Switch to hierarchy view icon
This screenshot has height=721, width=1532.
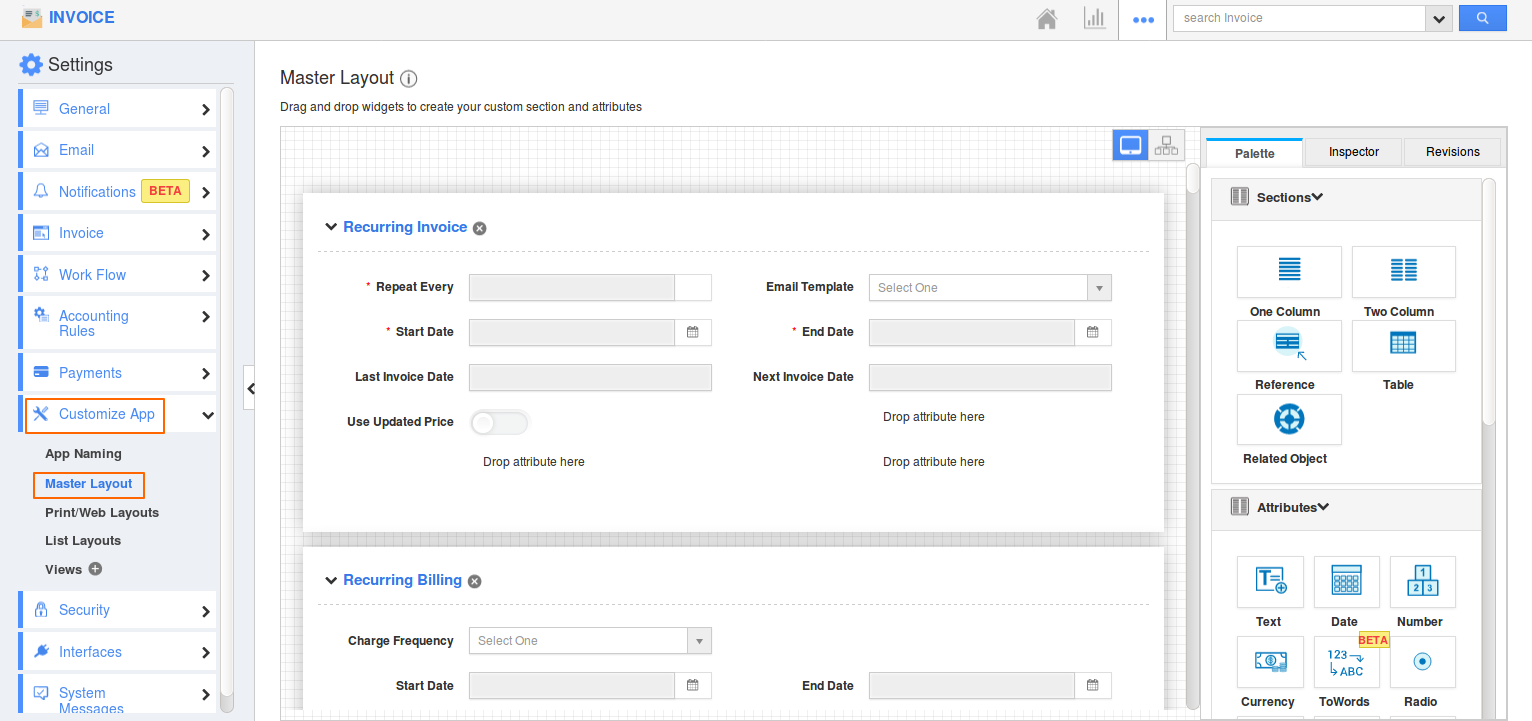pyautogui.click(x=1166, y=145)
